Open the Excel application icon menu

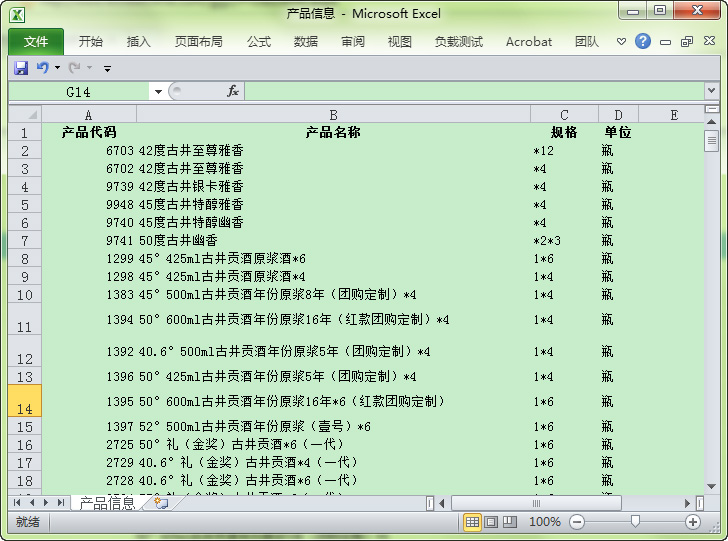[18, 15]
